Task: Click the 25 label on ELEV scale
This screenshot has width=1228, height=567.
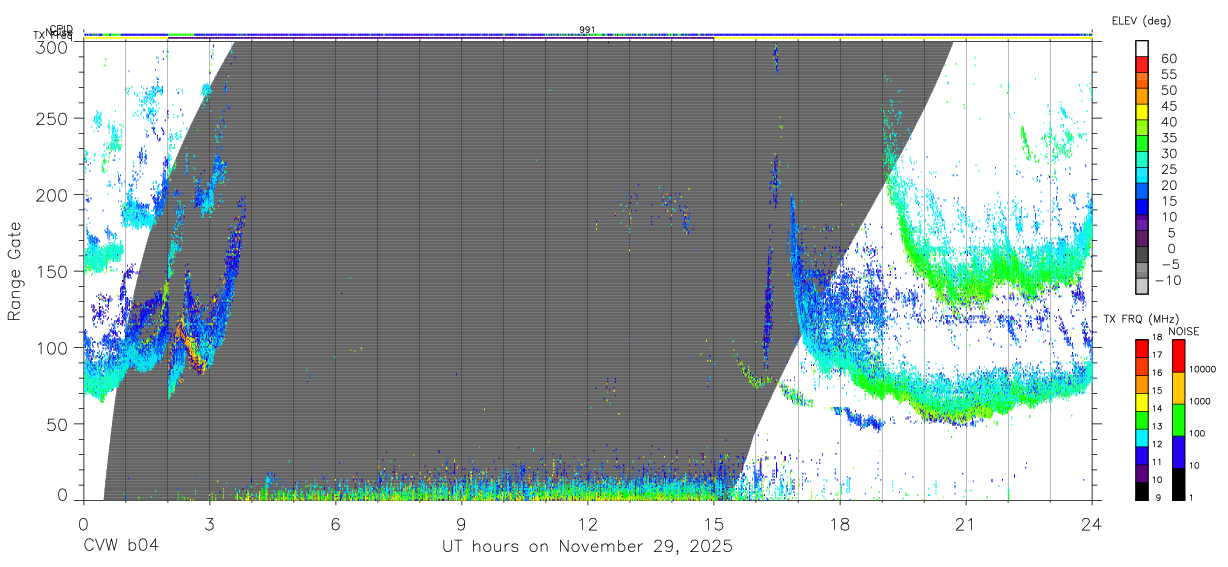Action: (1168, 170)
